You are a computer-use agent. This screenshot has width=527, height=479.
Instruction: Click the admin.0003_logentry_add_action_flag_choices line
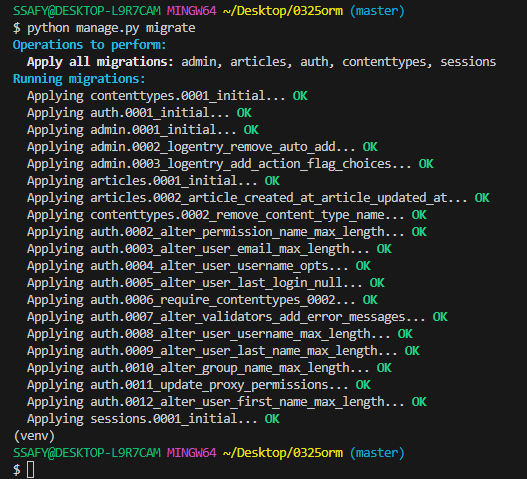(230, 164)
